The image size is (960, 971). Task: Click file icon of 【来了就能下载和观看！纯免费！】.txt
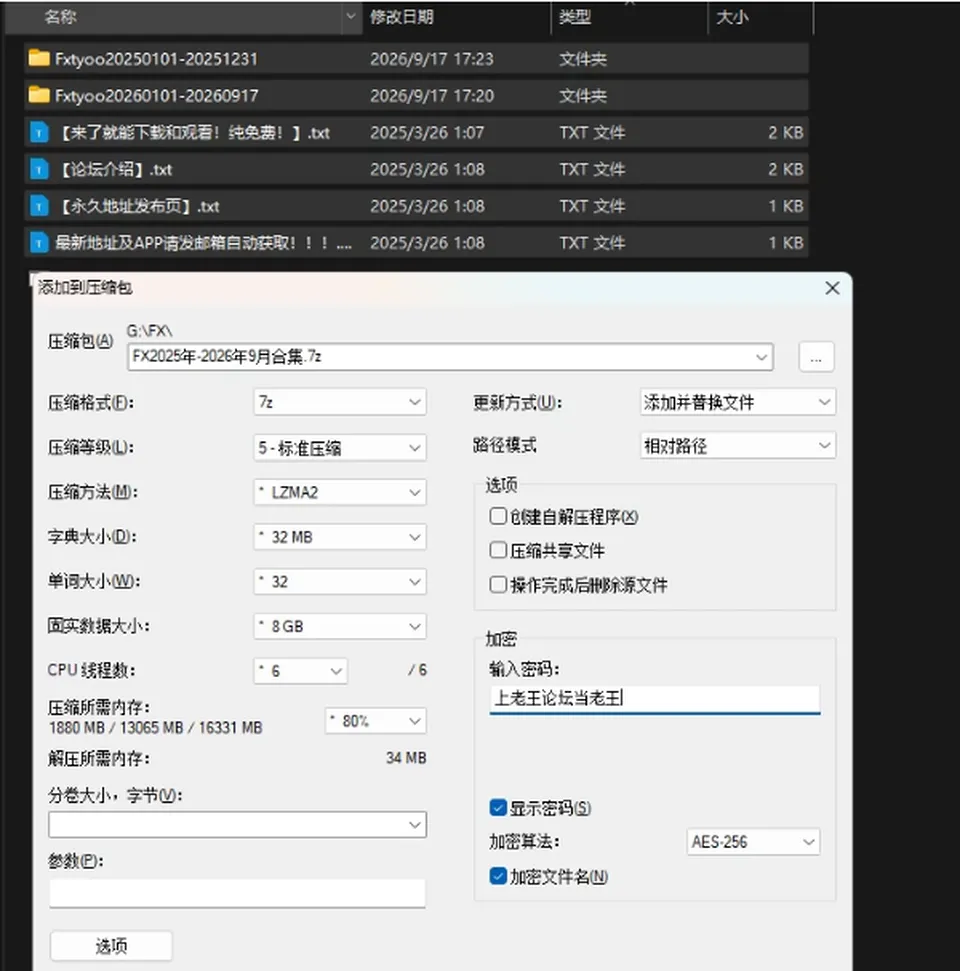click(x=39, y=133)
